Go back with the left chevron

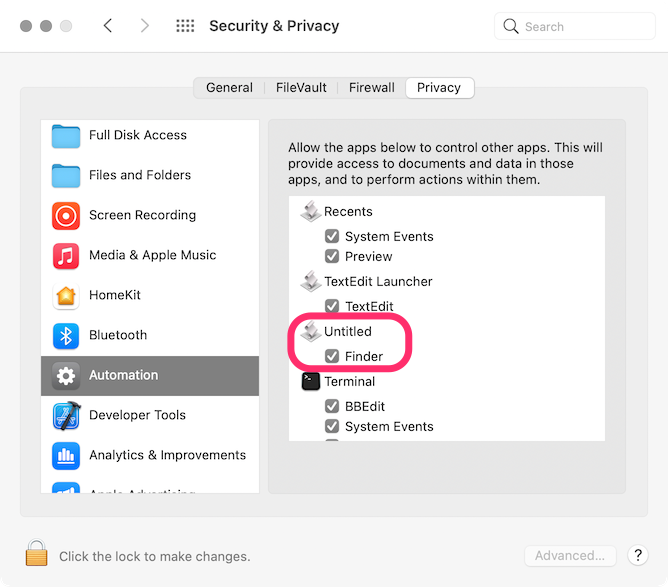coord(108,26)
